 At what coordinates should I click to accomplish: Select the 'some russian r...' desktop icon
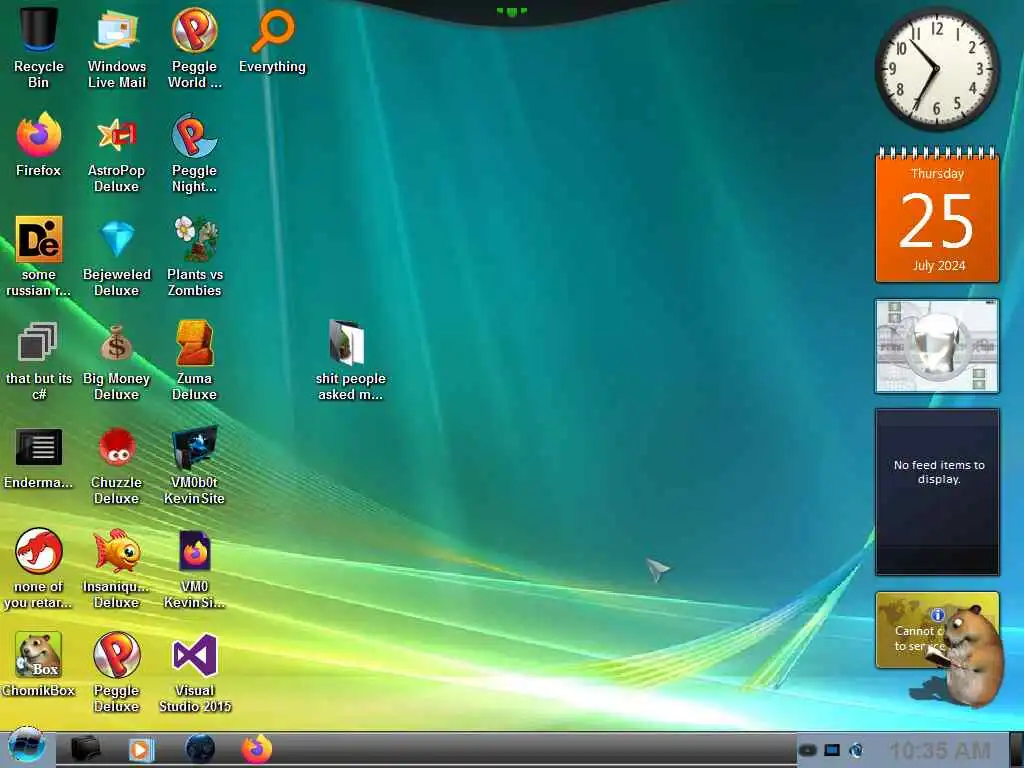pyautogui.click(x=39, y=257)
